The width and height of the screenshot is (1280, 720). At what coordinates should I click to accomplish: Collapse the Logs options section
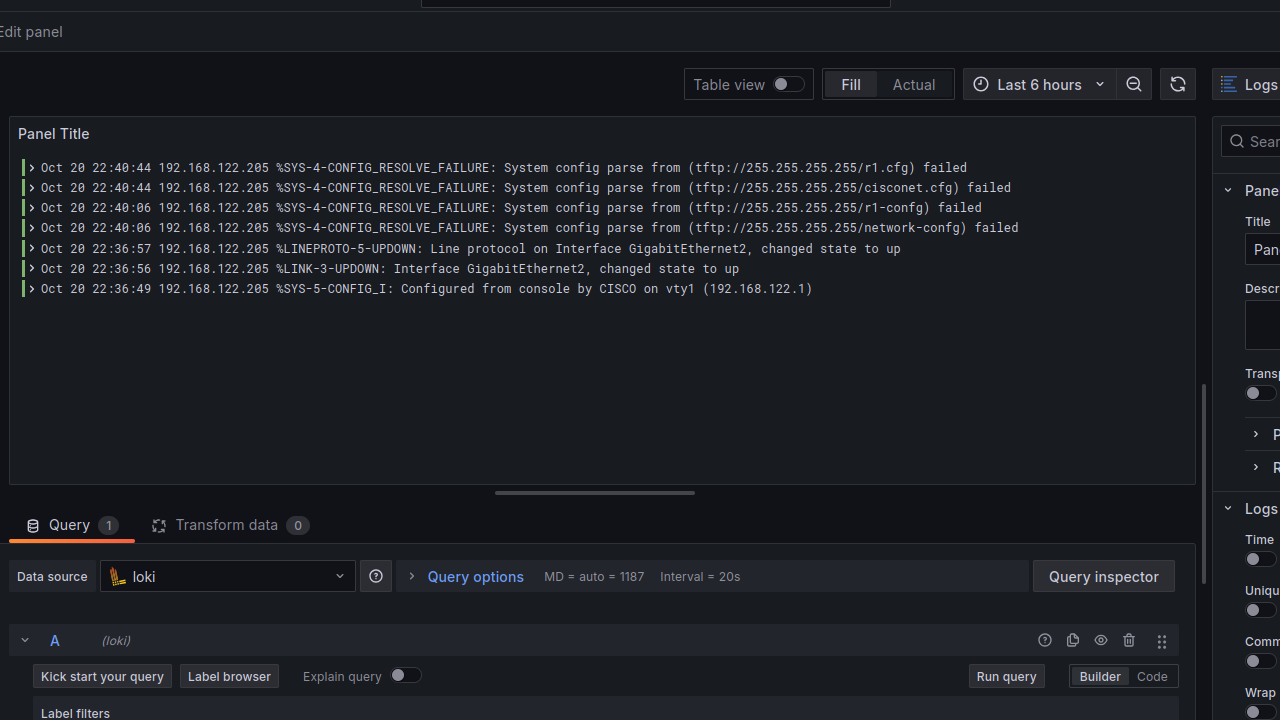point(1228,508)
